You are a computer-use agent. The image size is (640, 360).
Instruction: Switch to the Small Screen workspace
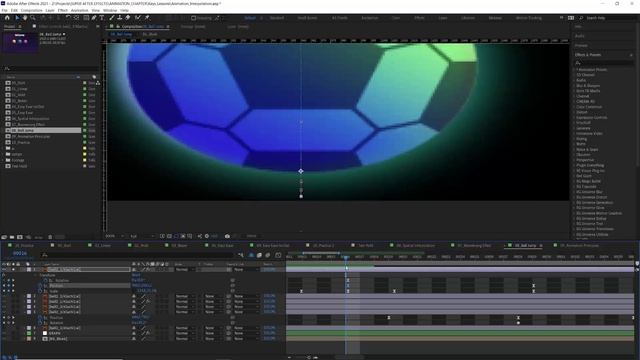click(x=307, y=18)
